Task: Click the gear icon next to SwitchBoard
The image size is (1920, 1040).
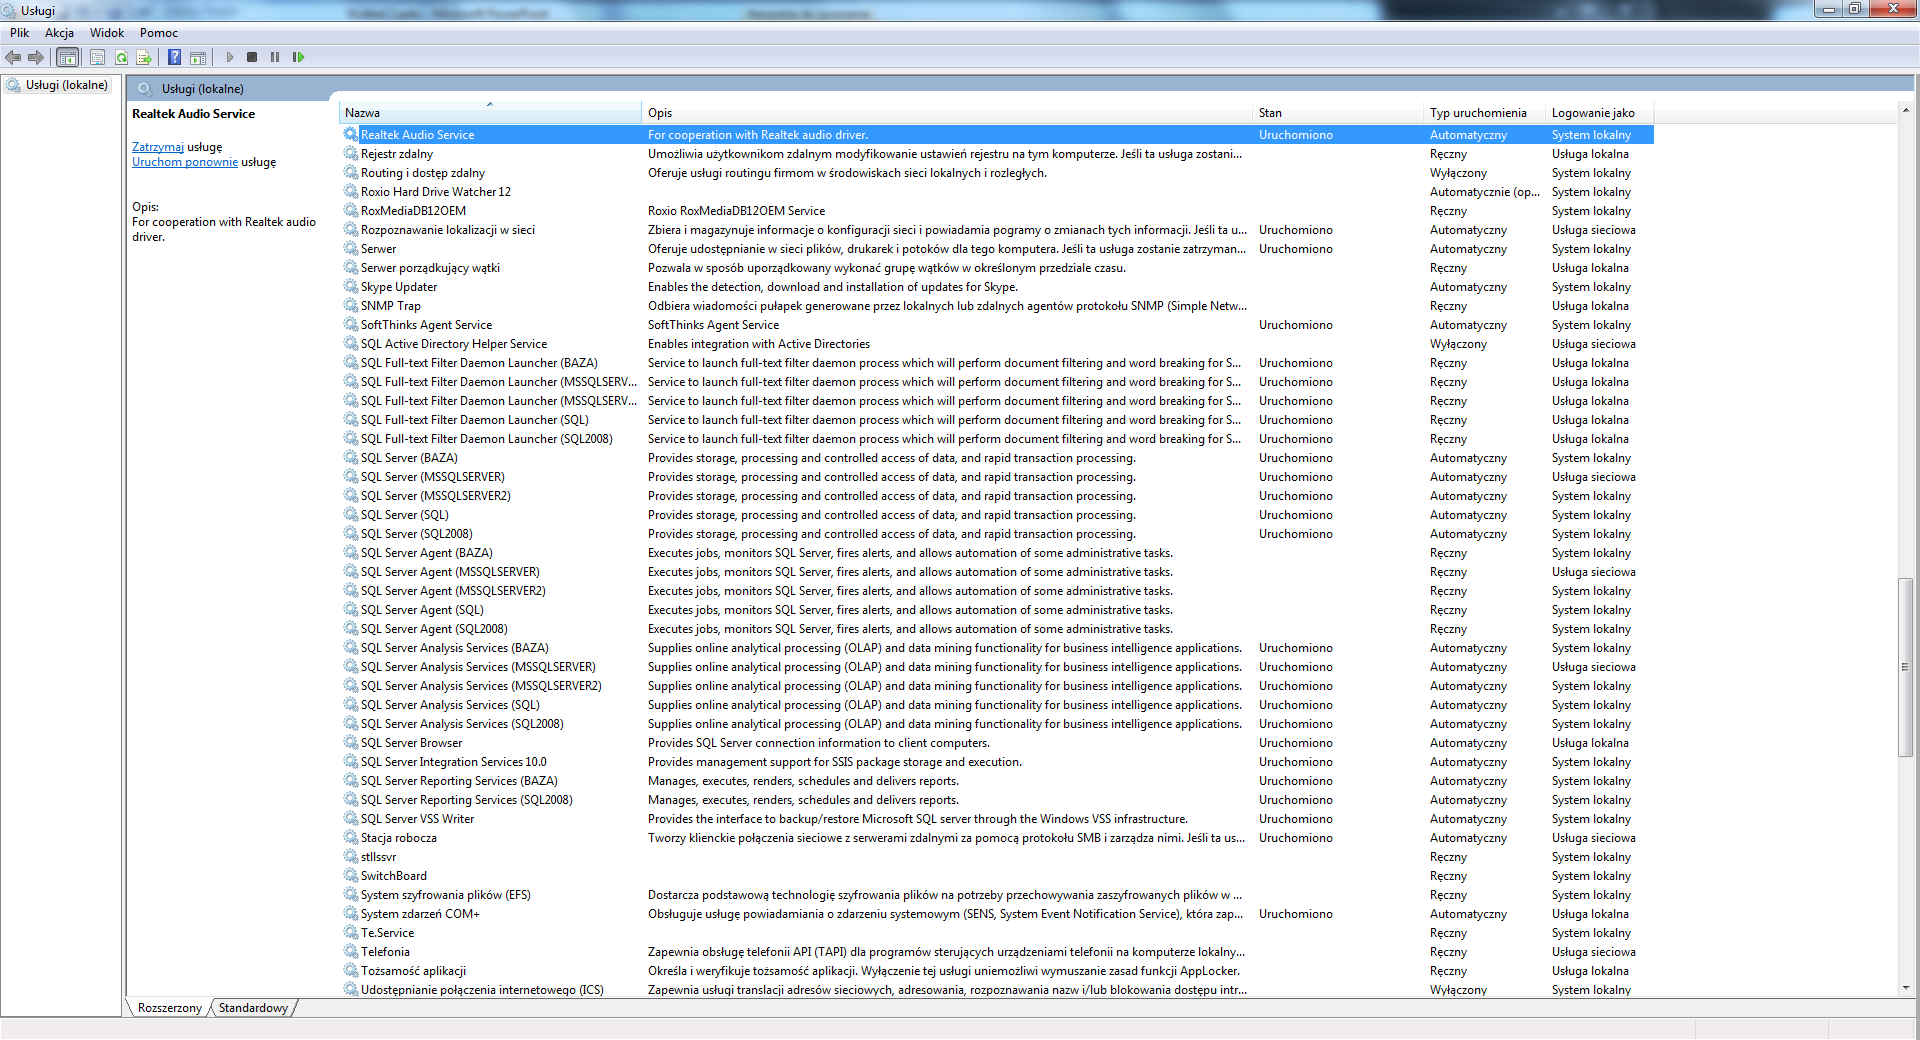Action: (x=351, y=876)
